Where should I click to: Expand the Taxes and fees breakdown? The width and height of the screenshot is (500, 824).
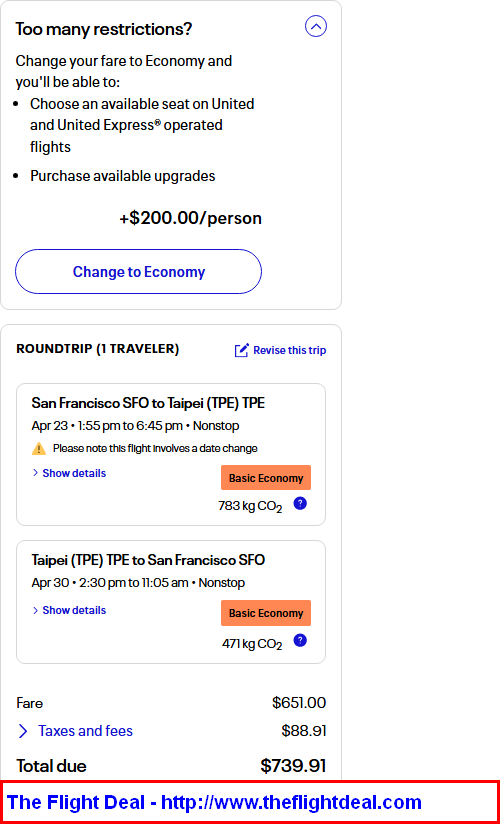pos(75,731)
